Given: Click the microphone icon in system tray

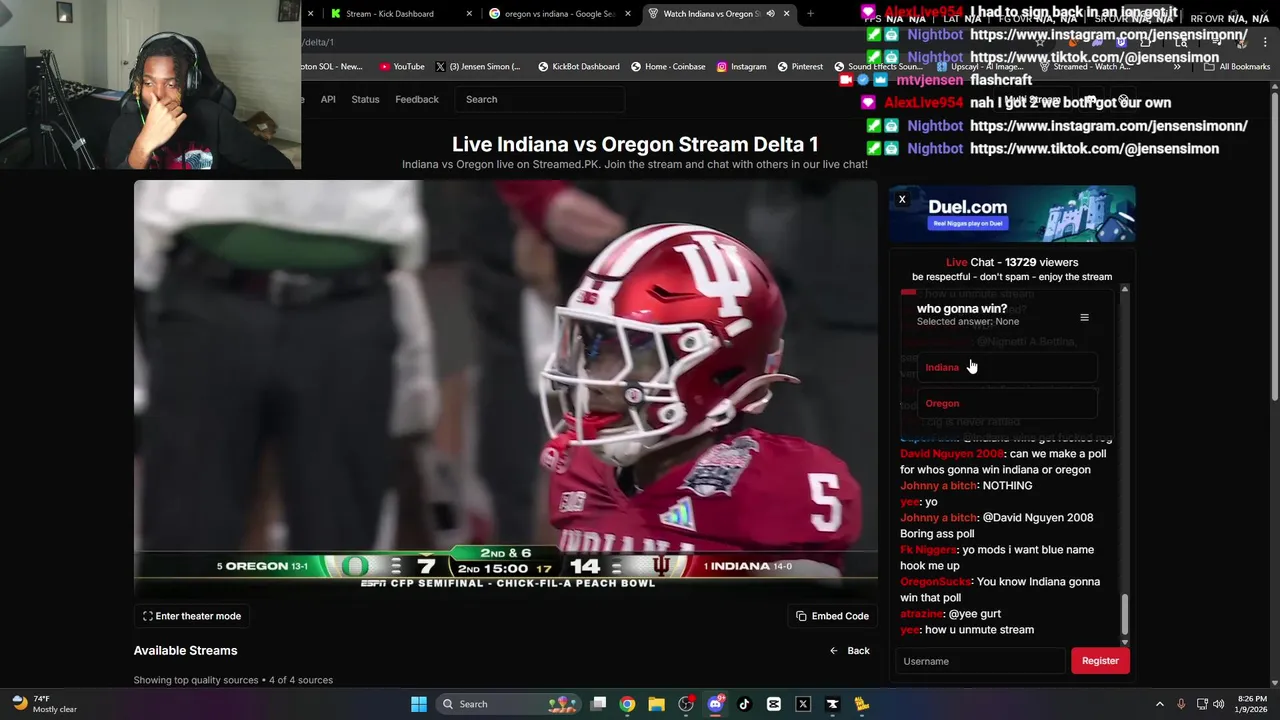Looking at the screenshot, I should (1181, 704).
